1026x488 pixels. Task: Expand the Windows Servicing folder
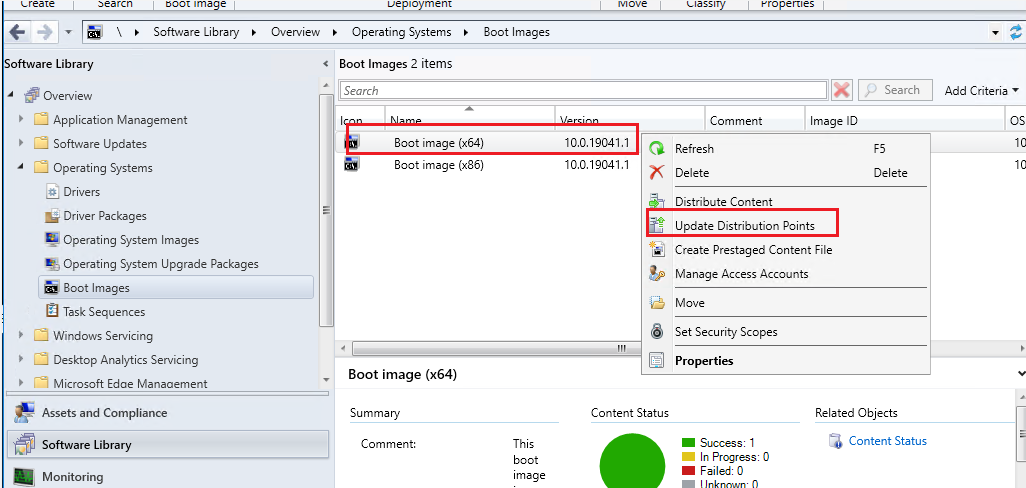tap(22, 336)
